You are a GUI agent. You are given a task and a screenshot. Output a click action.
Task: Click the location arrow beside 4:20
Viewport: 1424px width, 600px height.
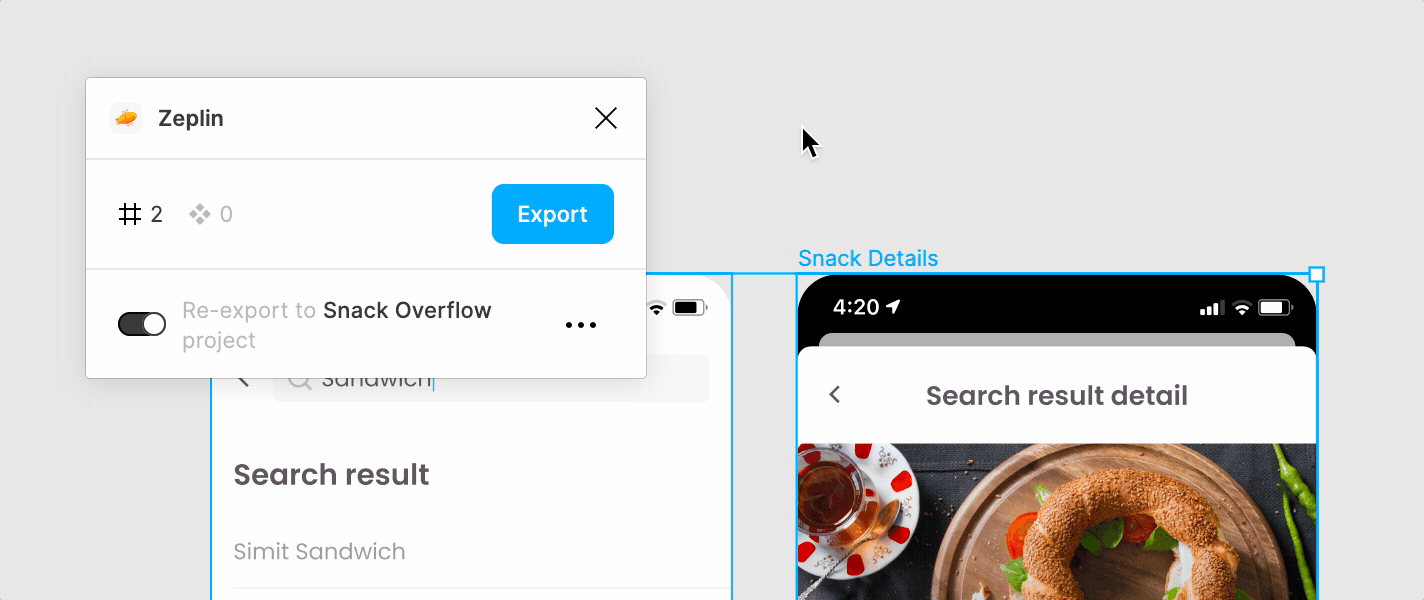point(893,307)
